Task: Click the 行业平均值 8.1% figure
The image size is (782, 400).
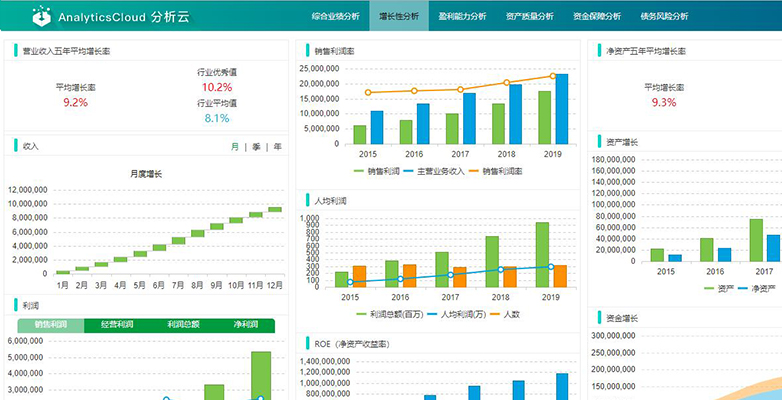Action: coord(217,118)
